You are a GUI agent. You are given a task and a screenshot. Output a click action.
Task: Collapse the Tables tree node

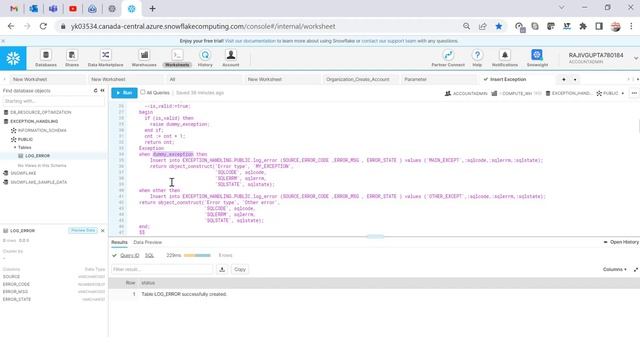click(x=15, y=147)
